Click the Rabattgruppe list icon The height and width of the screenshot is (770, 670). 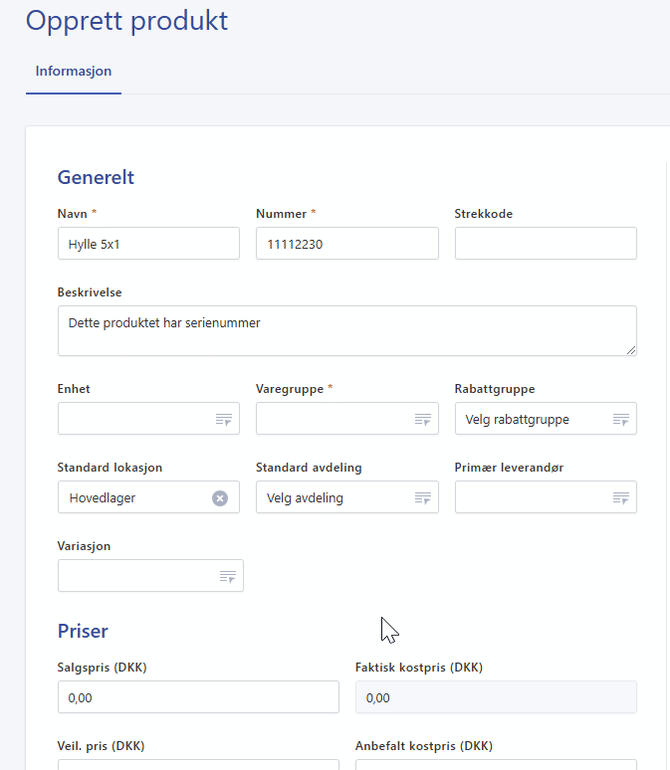coord(621,419)
